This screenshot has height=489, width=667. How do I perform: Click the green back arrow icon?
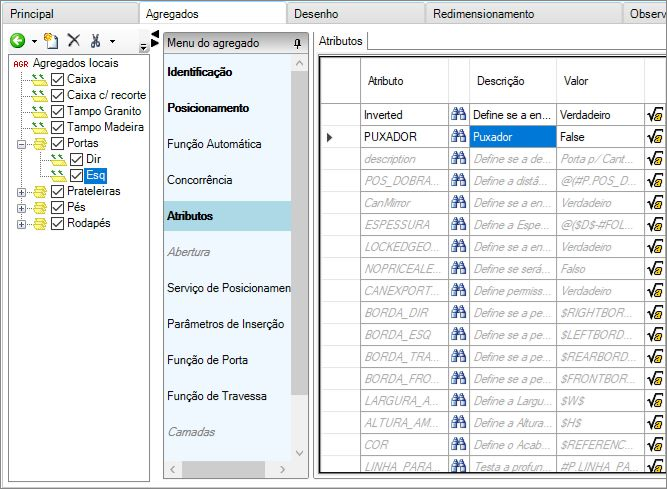[x=17, y=41]
